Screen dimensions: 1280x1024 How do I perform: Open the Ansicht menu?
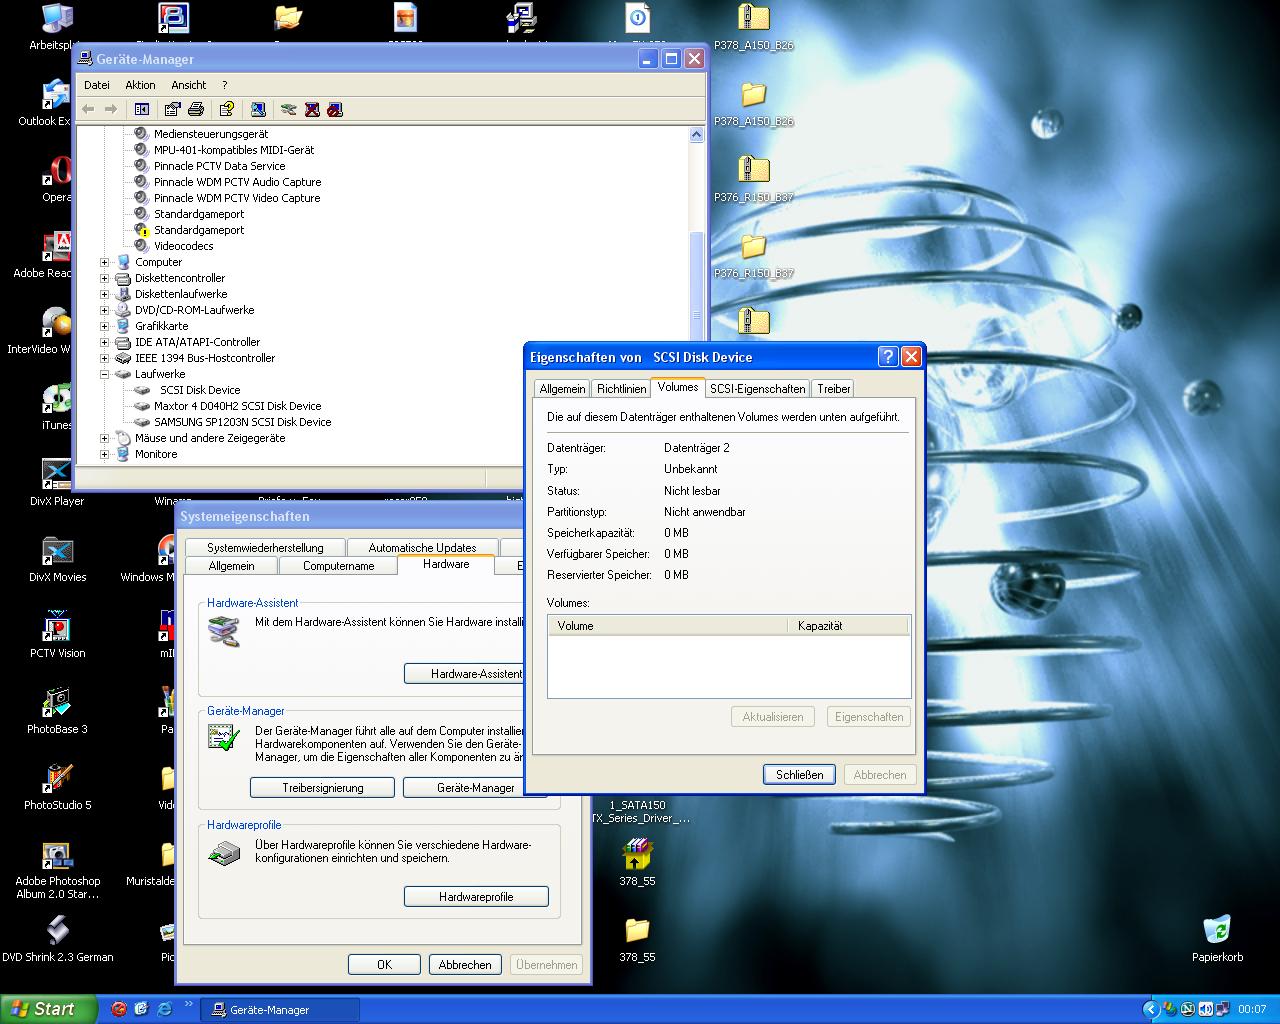(188, 85)
